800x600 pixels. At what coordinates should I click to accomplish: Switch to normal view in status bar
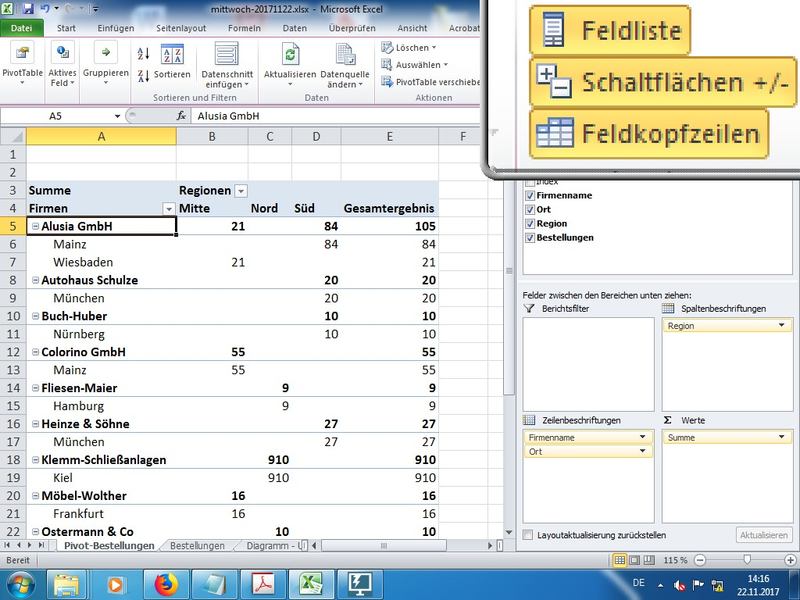619,560
